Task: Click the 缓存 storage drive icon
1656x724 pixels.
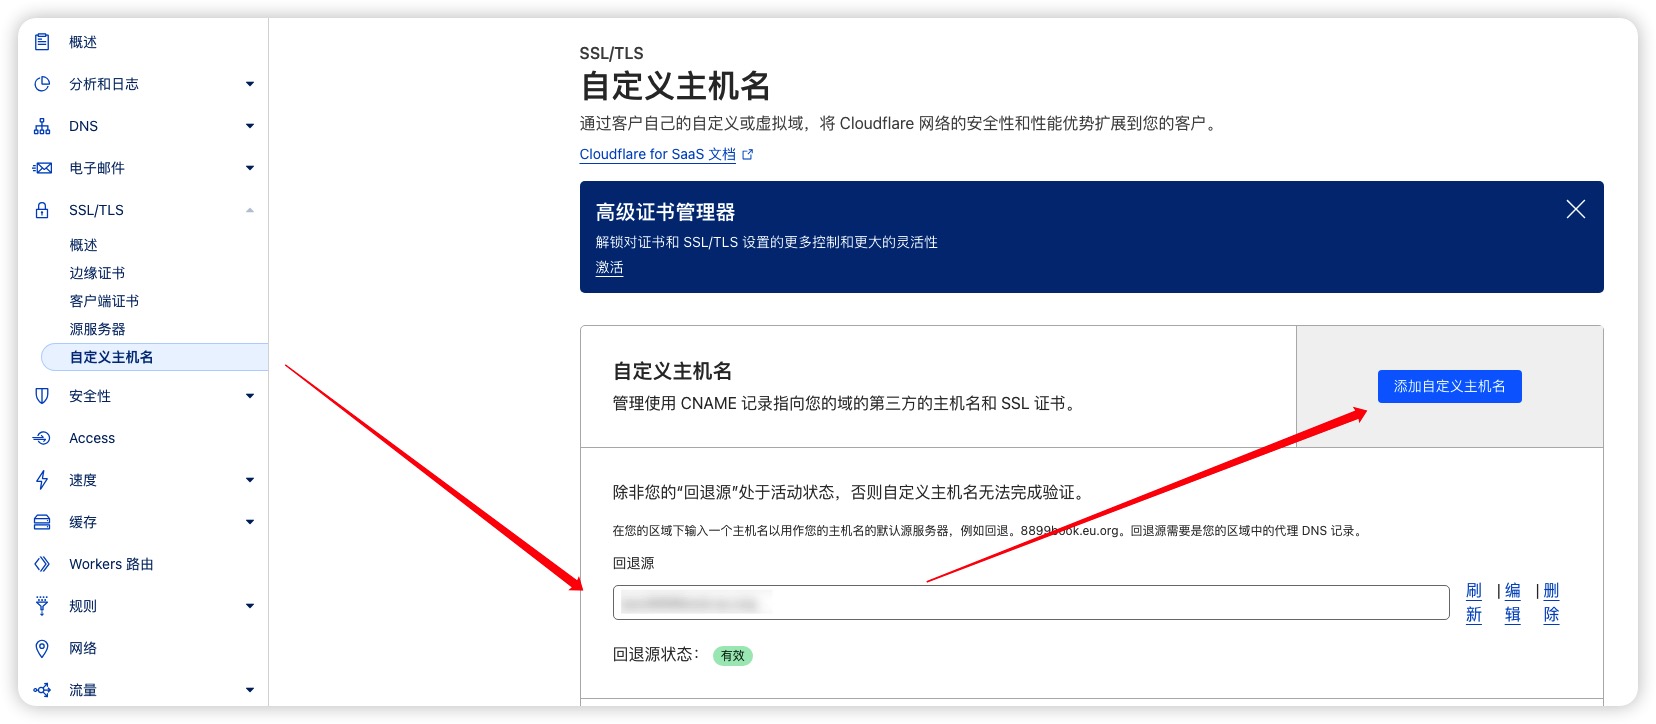Action: point(42,522)
